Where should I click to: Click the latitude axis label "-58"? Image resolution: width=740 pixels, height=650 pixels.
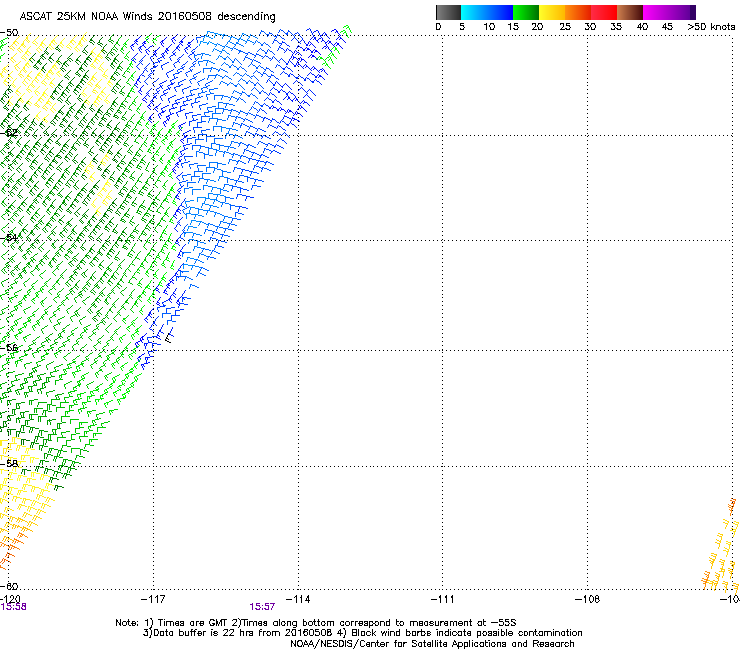coord(9,463)
